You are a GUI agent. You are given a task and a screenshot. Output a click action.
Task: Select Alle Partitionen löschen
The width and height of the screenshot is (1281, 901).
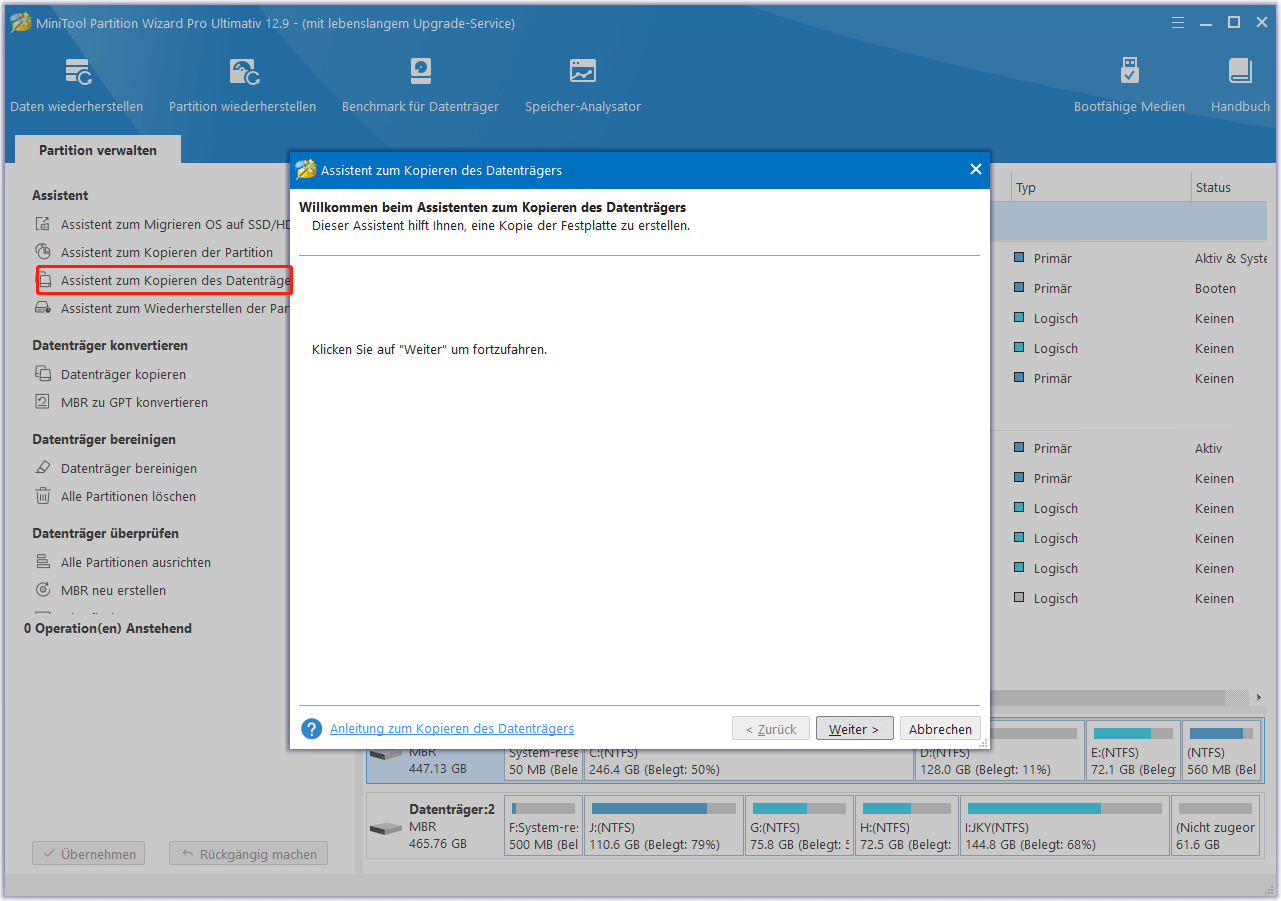coord(128,496)
